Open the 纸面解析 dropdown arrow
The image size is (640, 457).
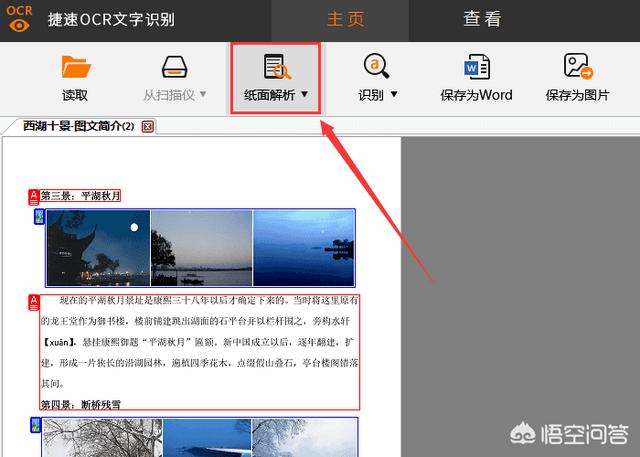pyautogui.click(x=304, y=95)
